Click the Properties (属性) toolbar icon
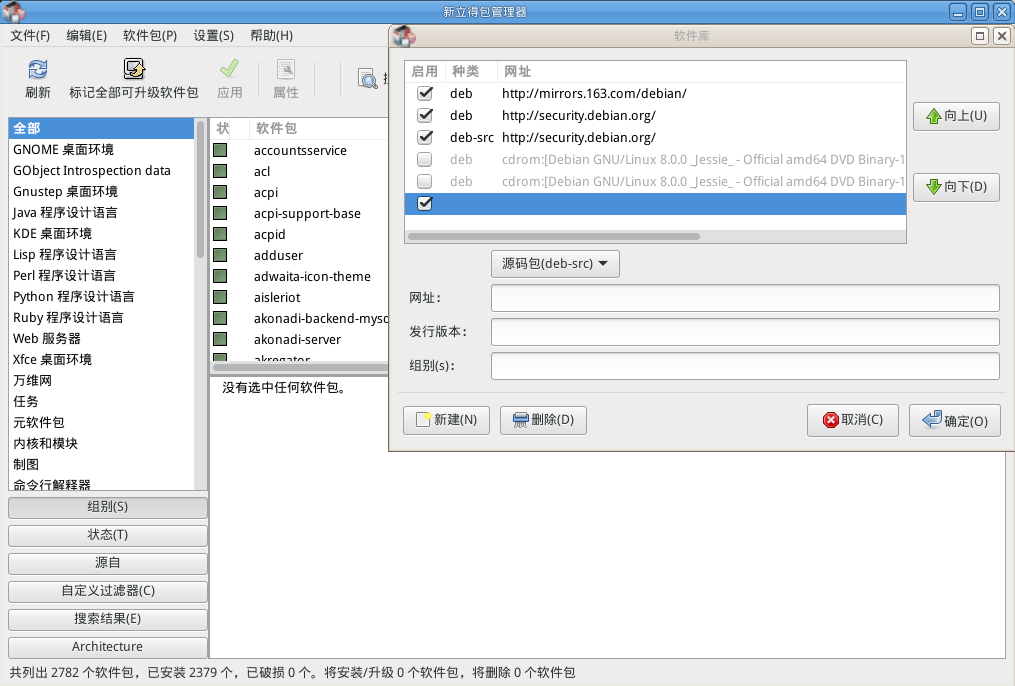This screenshot has height=686, width=1015. click(x=285, y=69)
